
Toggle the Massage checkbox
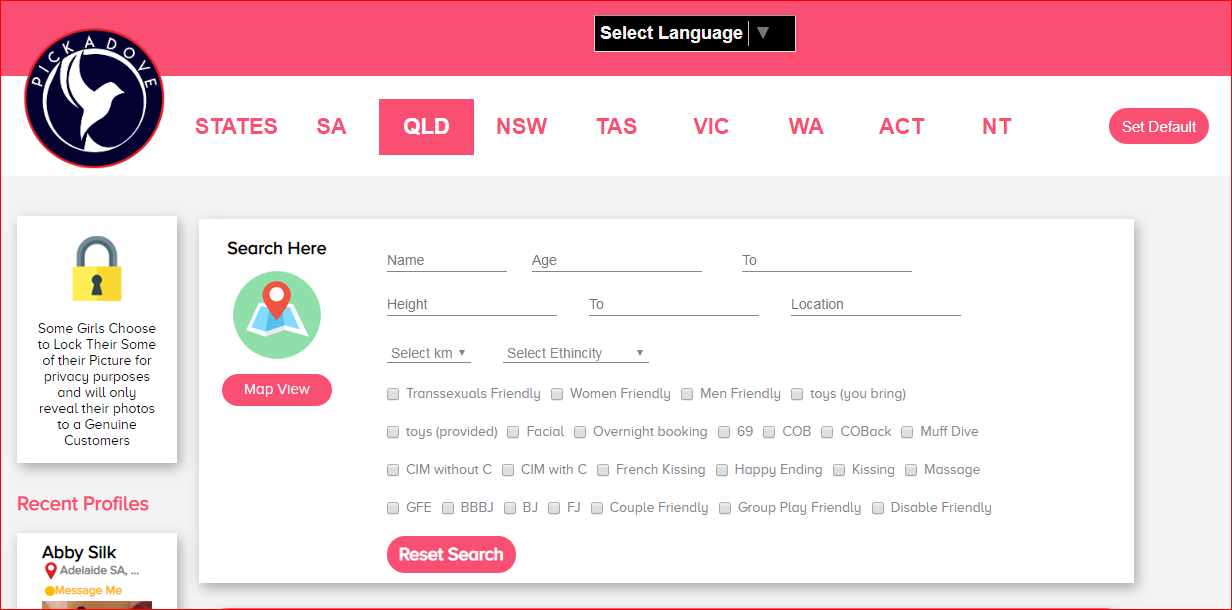(911, 470)
